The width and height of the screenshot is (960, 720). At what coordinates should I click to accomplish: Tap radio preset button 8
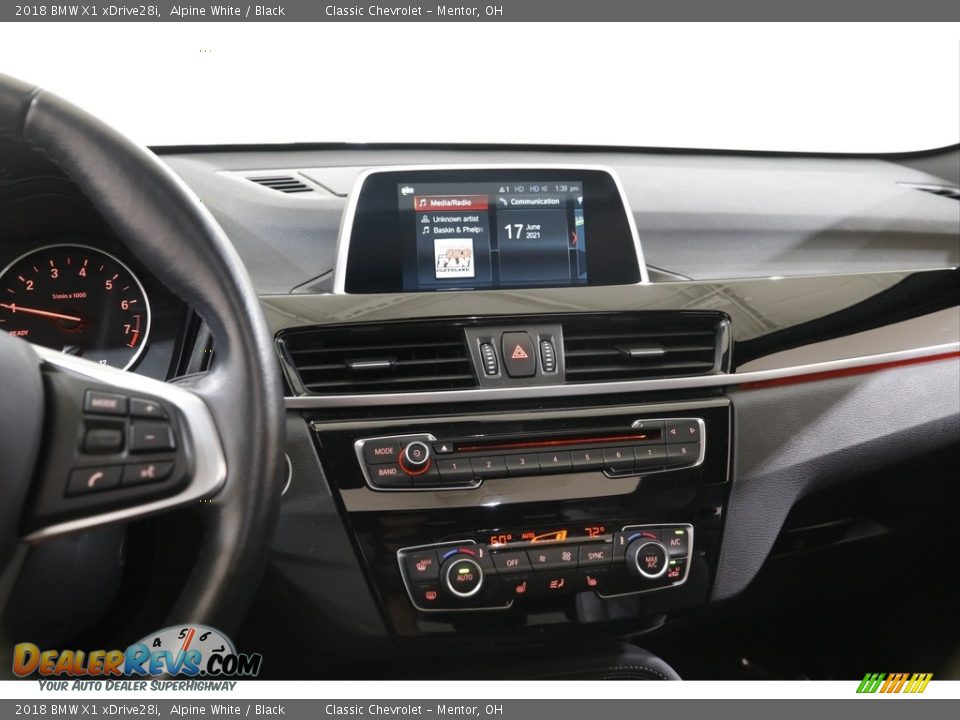pyautogui.click(x=683, y=452)
